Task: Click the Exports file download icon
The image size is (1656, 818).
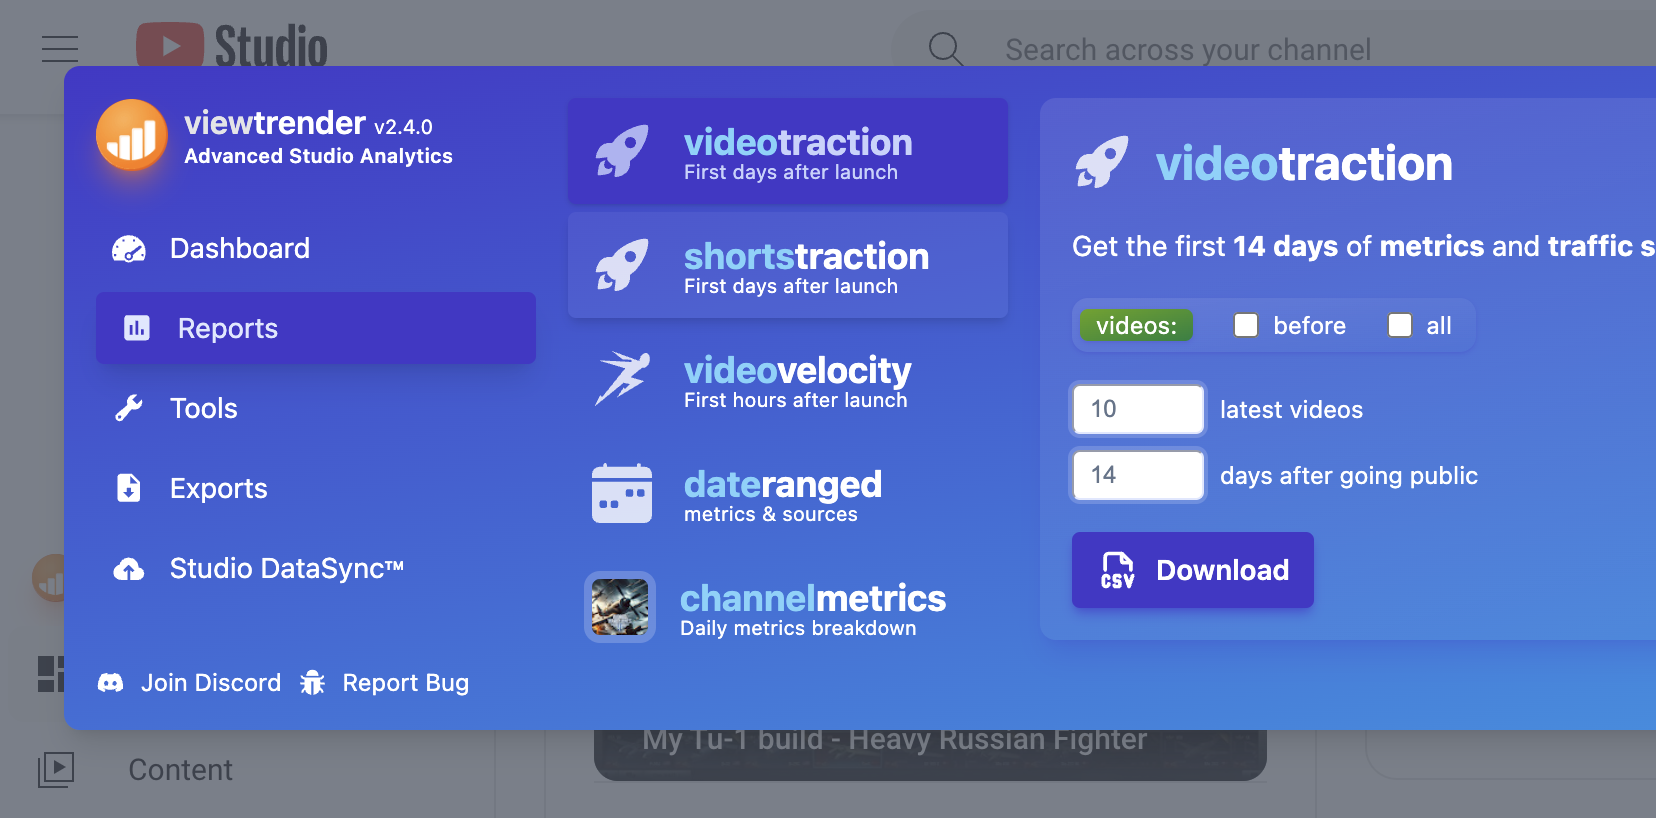Action: [x=129, y=488]
